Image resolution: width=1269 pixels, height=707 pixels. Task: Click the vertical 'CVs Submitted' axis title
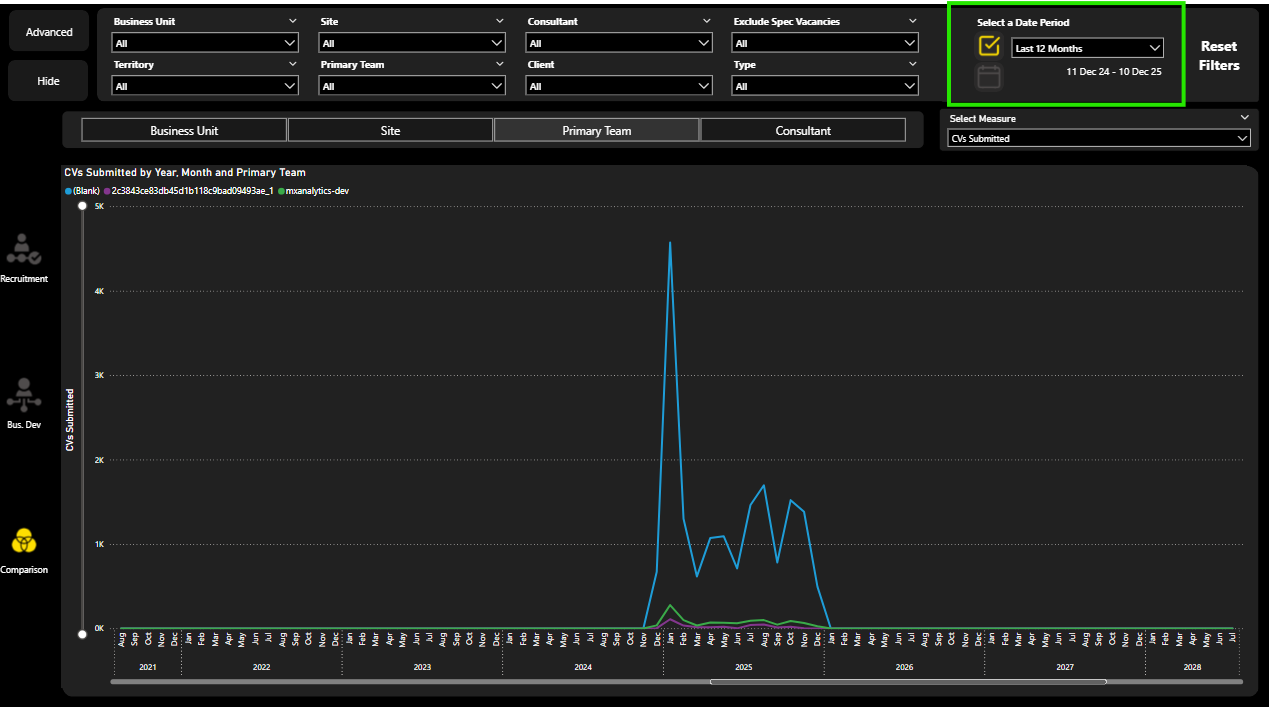pyautogui.click(x=71, y=420)
